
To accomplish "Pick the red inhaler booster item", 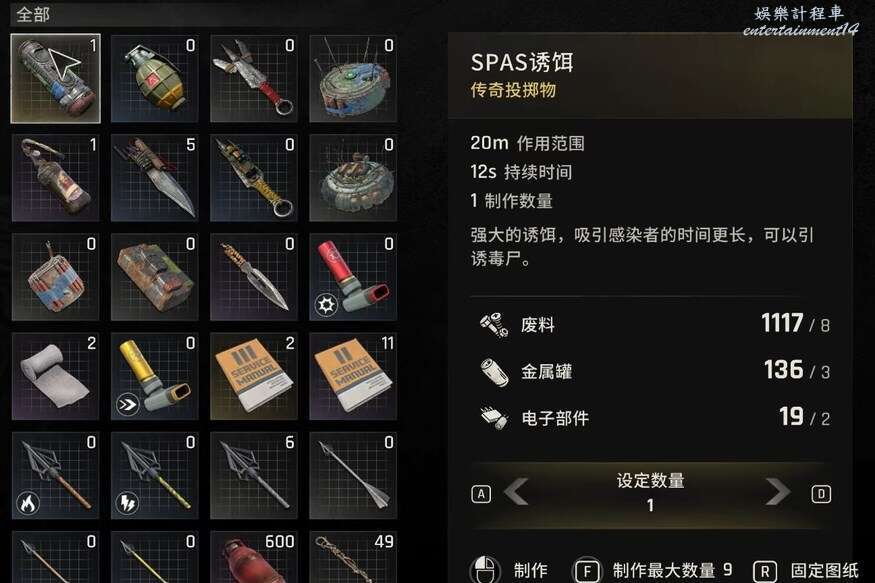I will click(x=353, y=277).
